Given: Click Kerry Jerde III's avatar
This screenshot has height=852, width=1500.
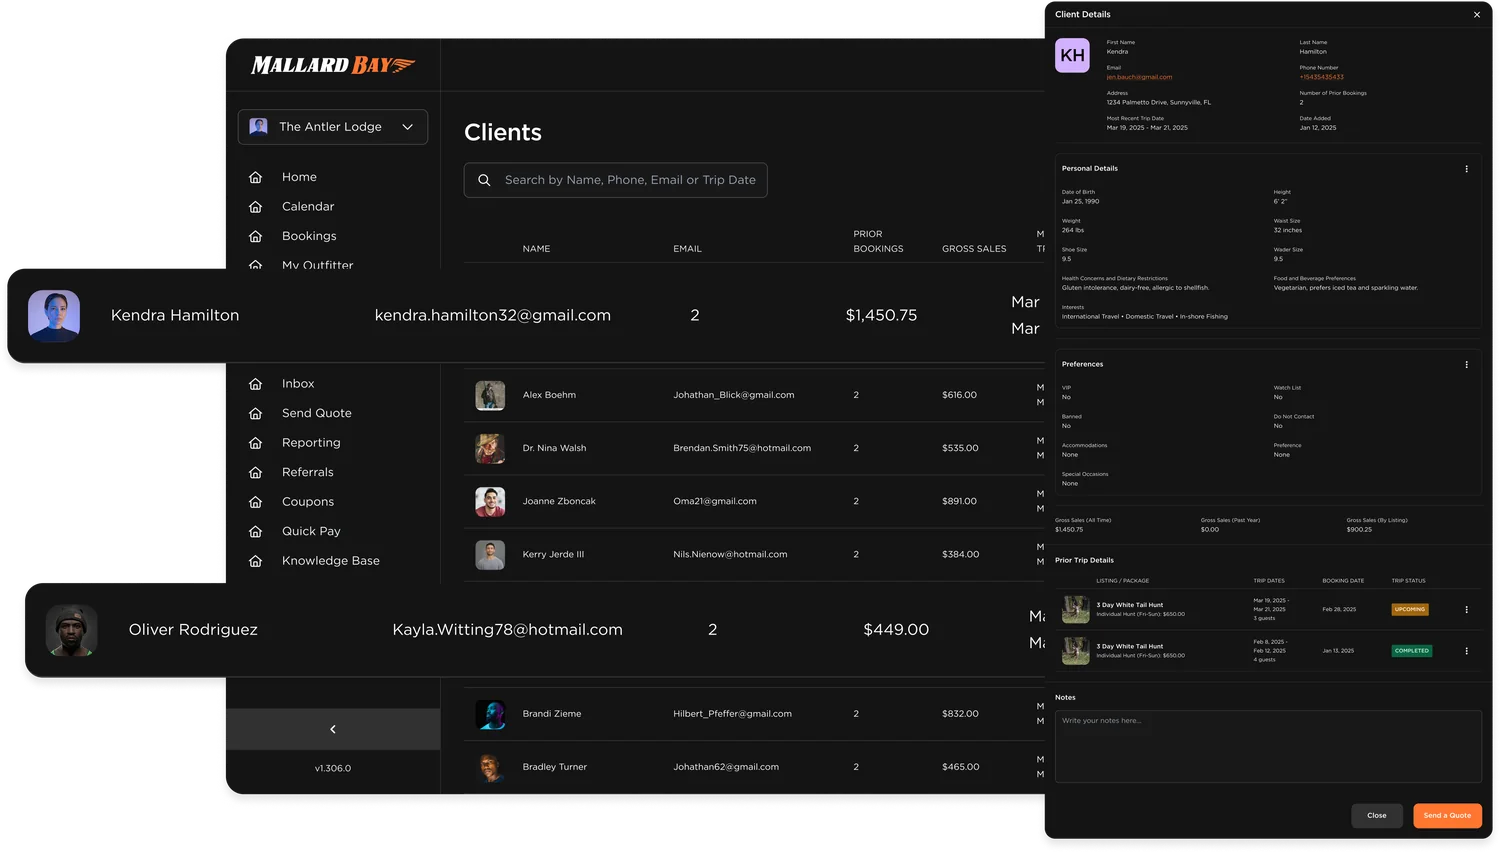Looking at the screenshot, I should [490, 554].
